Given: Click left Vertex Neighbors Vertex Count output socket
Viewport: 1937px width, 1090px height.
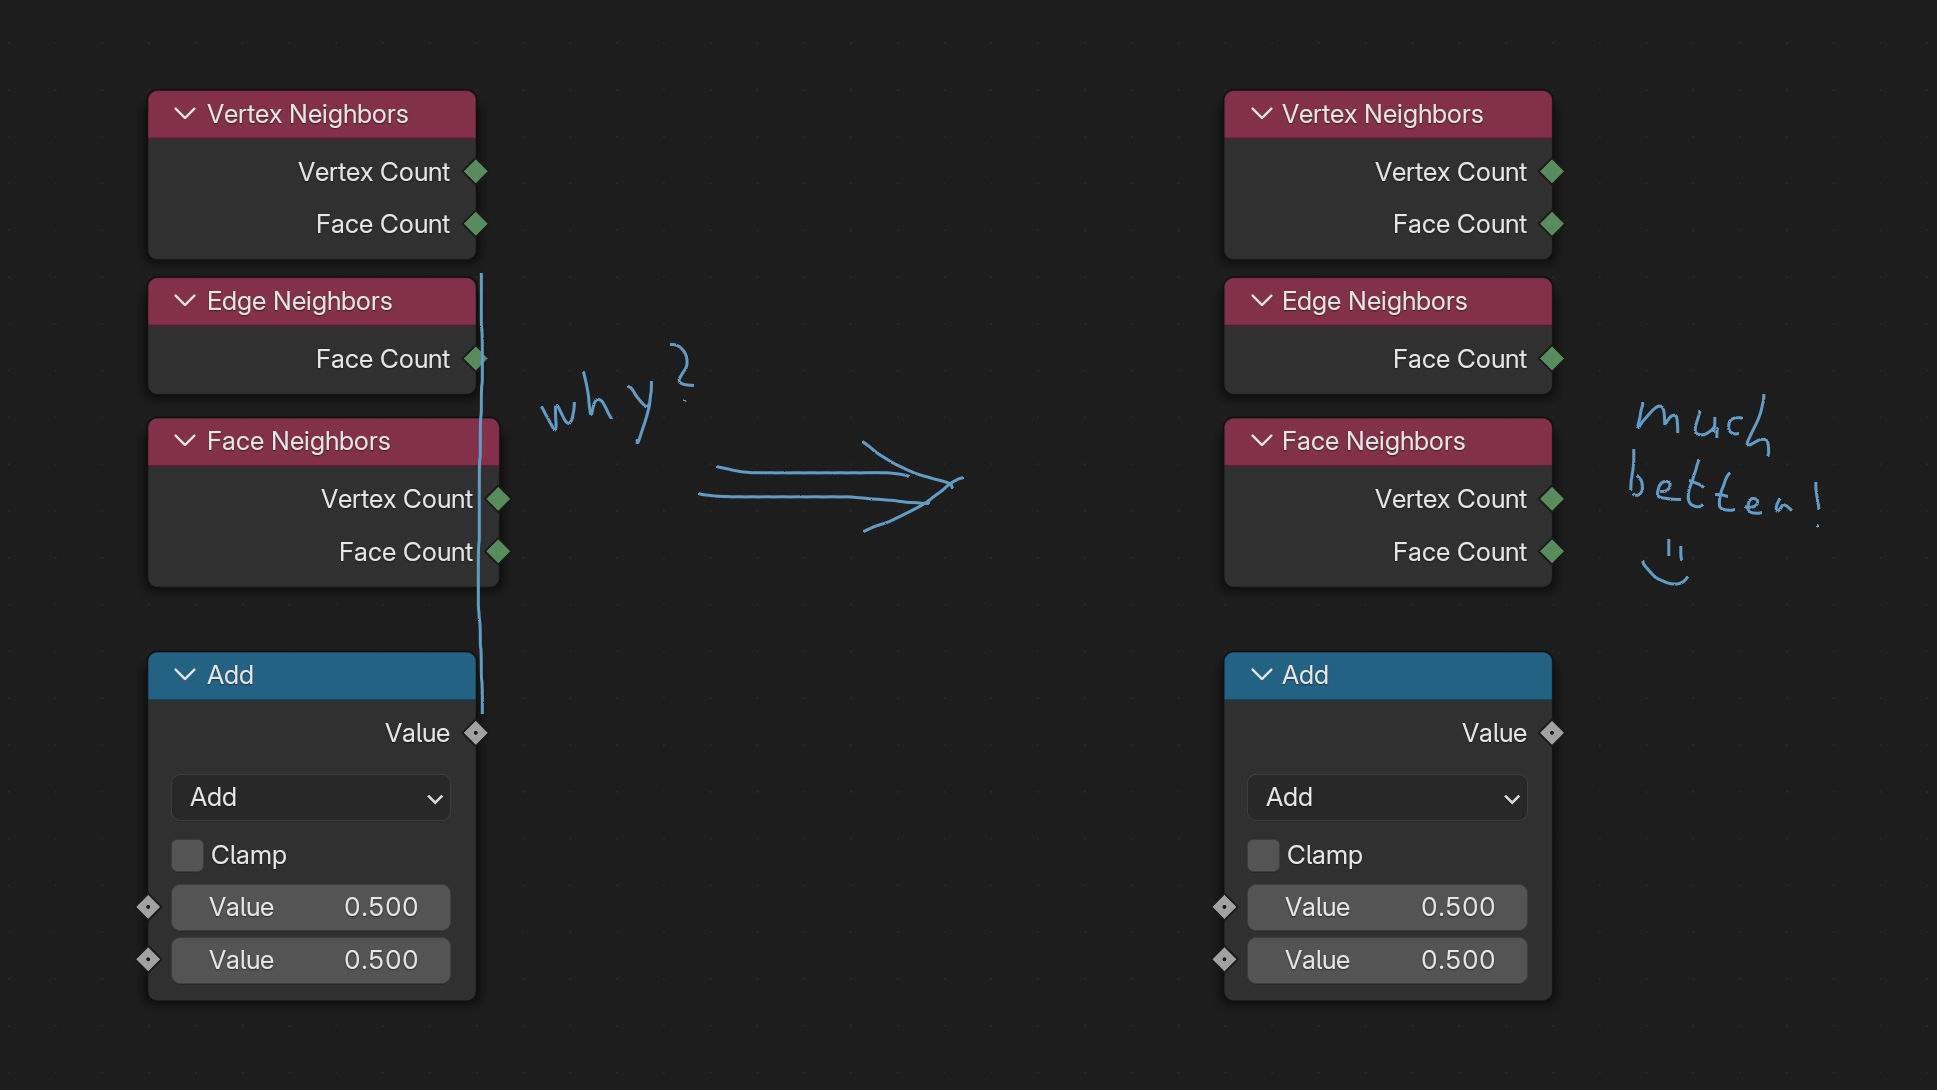Looking at the screenshot, I should 476,172.
